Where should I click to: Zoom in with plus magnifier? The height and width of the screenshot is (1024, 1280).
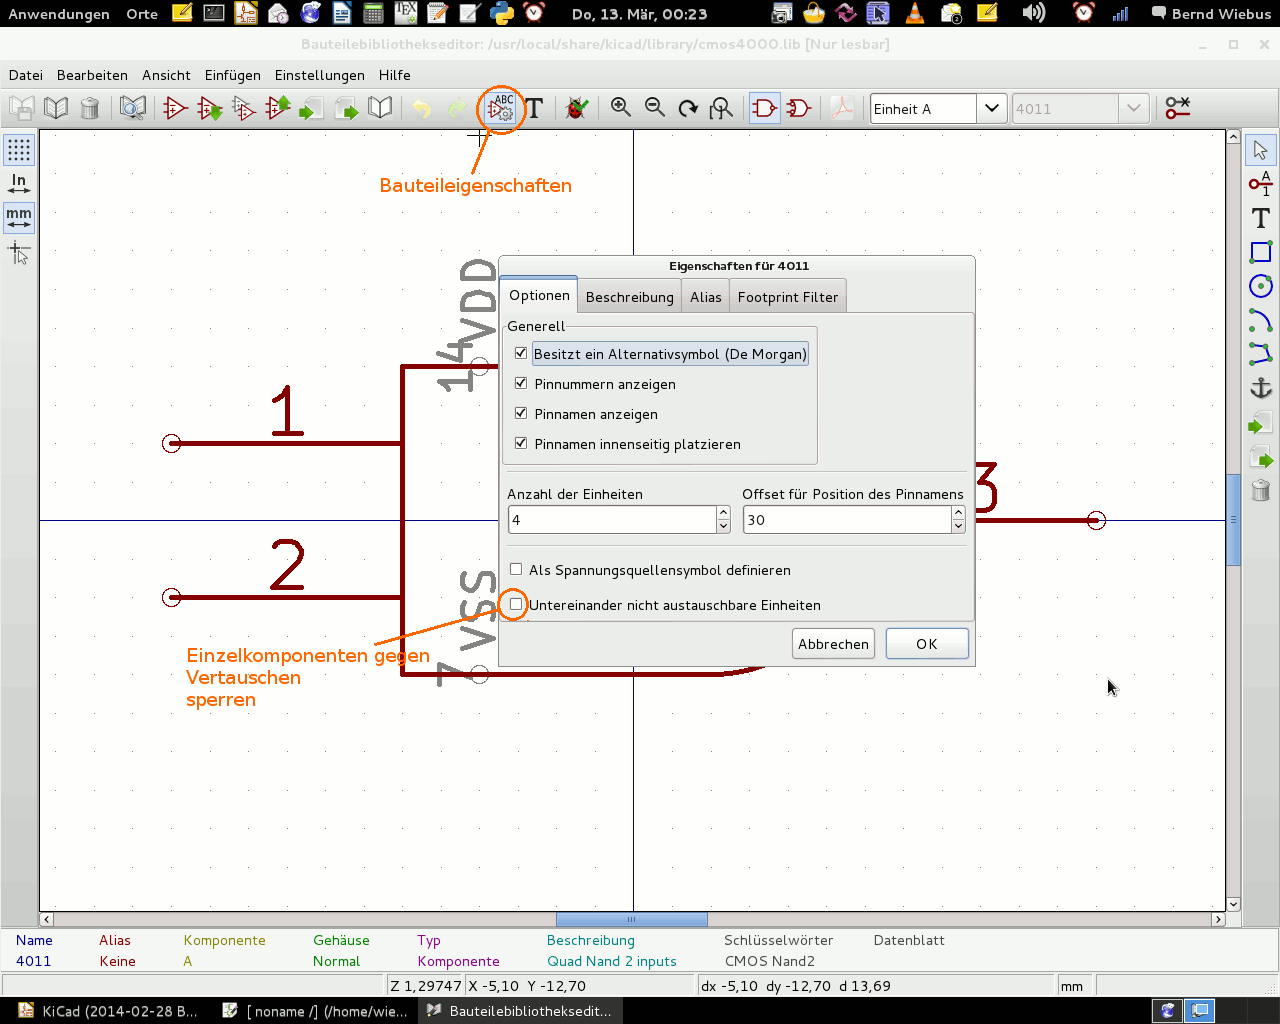pos(621,108)
